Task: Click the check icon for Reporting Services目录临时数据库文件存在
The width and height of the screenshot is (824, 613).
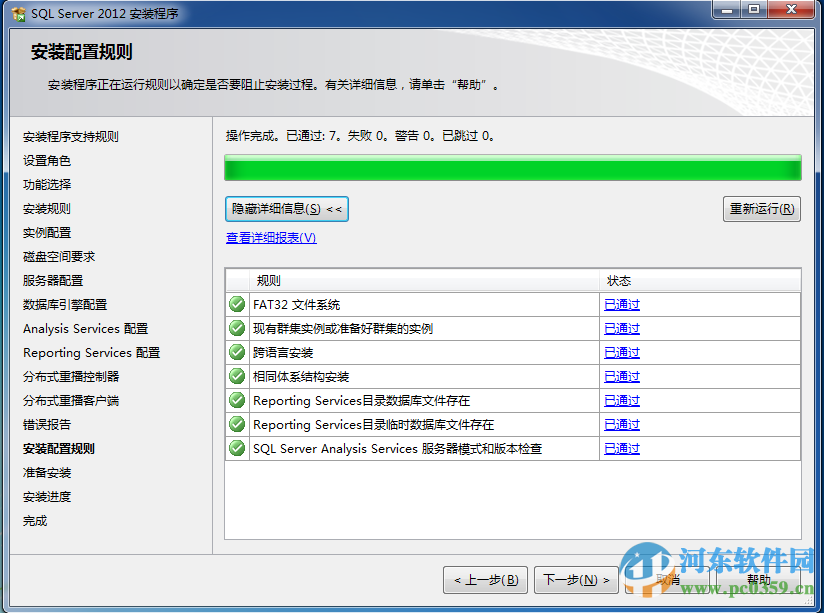Action: coord(237,424)
